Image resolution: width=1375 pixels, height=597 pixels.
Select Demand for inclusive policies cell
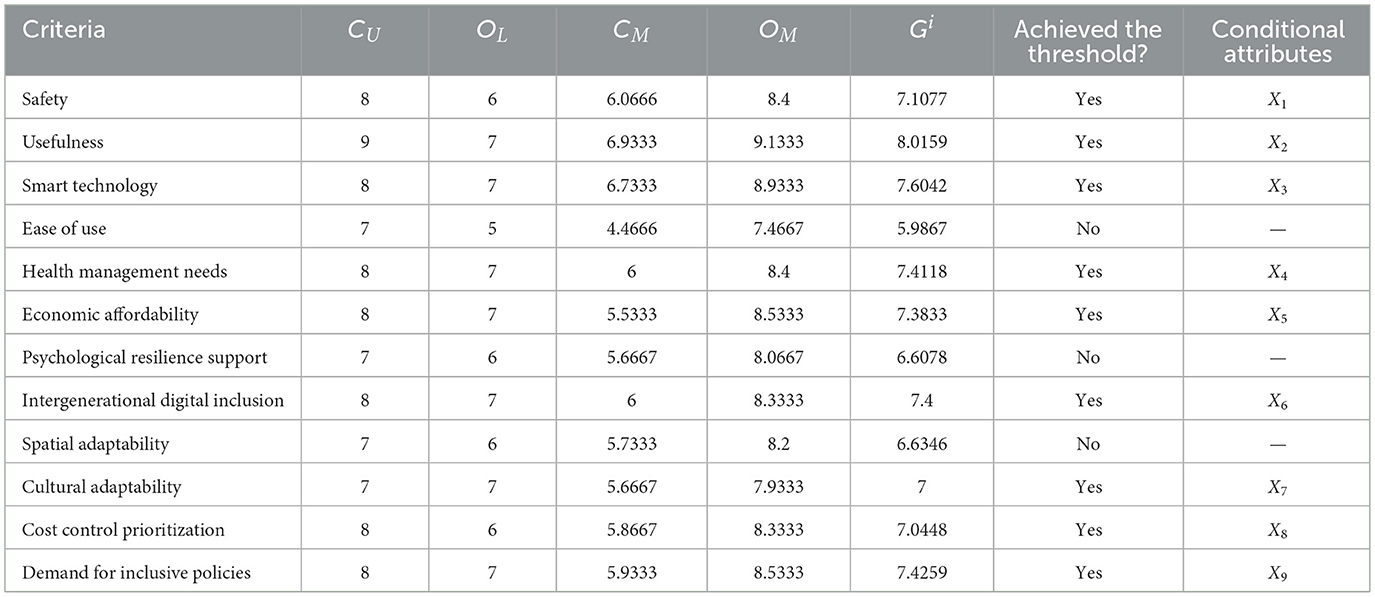(136, 572)
